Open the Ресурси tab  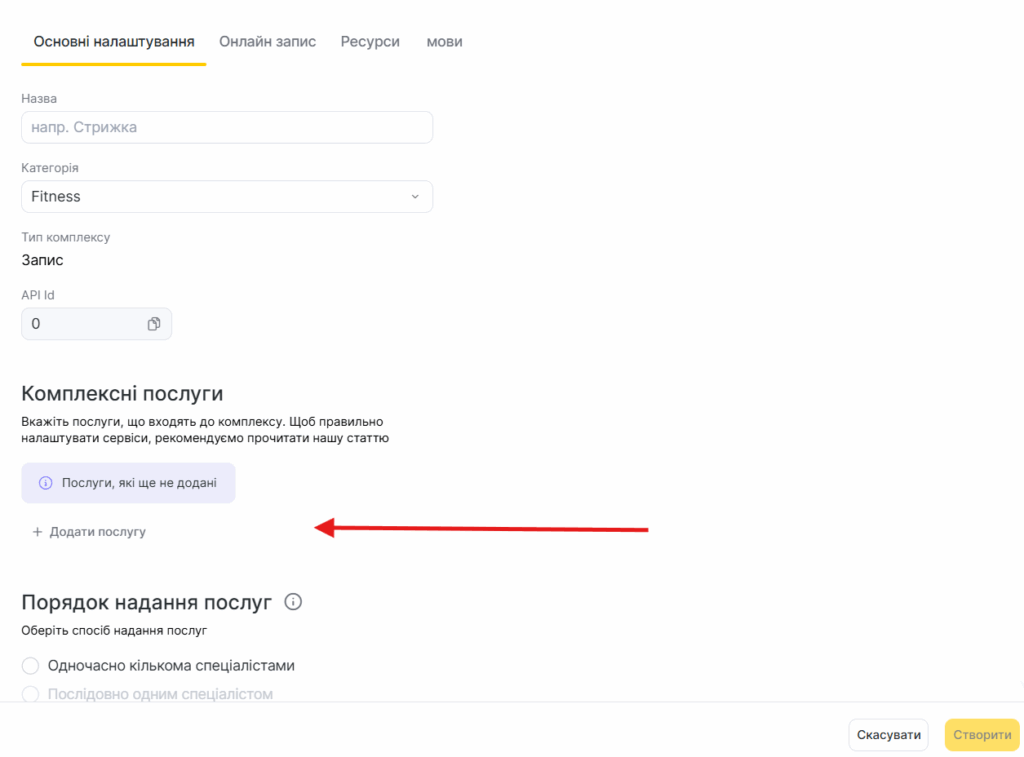click(370, 42)
